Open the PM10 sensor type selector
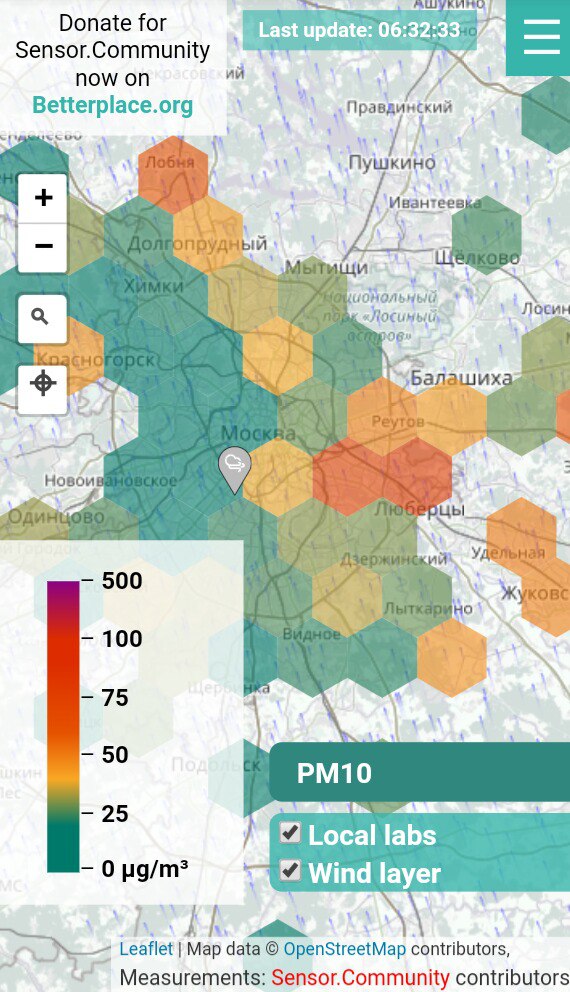The width and height of the screenshot is (570, 992). click(419, 772)
